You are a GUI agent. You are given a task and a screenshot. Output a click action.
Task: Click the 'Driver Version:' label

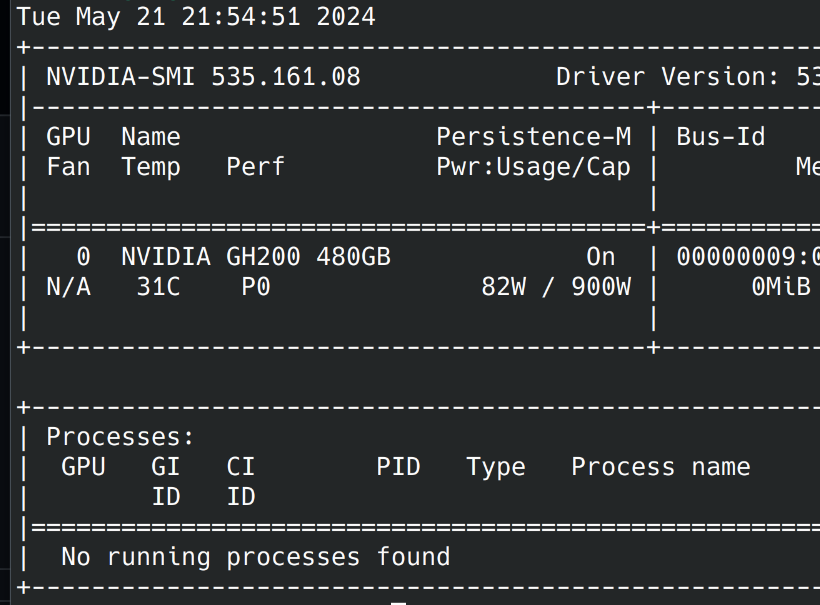[x=668, y=77]
